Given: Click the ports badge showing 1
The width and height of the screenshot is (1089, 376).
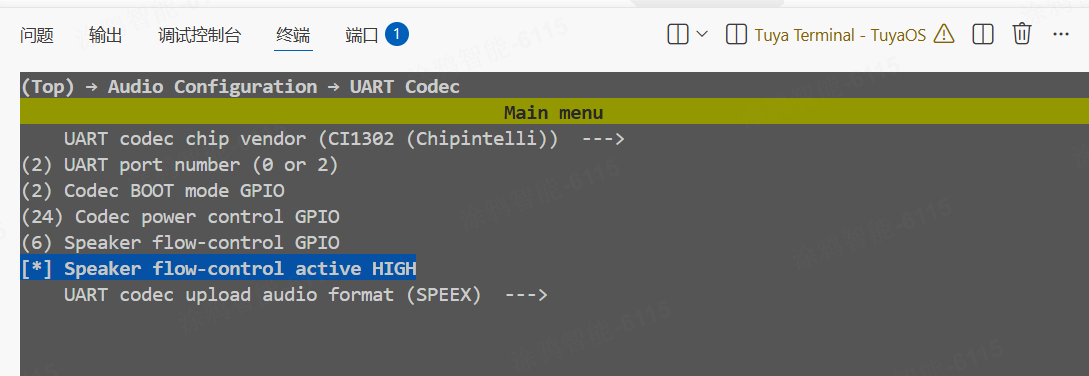Looking at the screenshot, I should pos(396,34).
